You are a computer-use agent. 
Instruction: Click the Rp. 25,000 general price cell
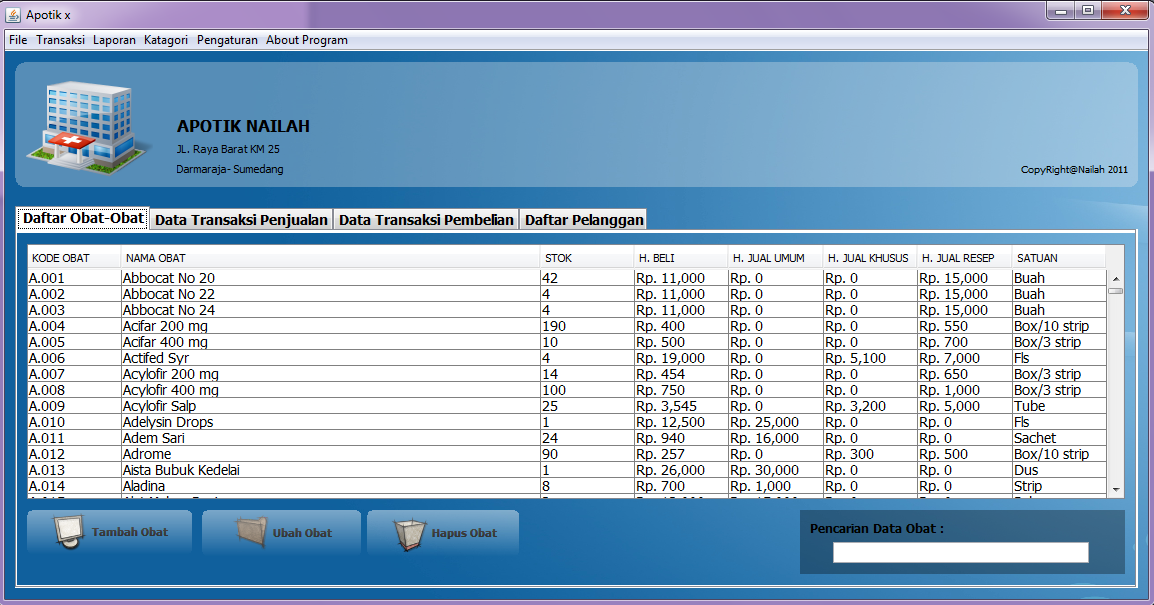(776, 422)
